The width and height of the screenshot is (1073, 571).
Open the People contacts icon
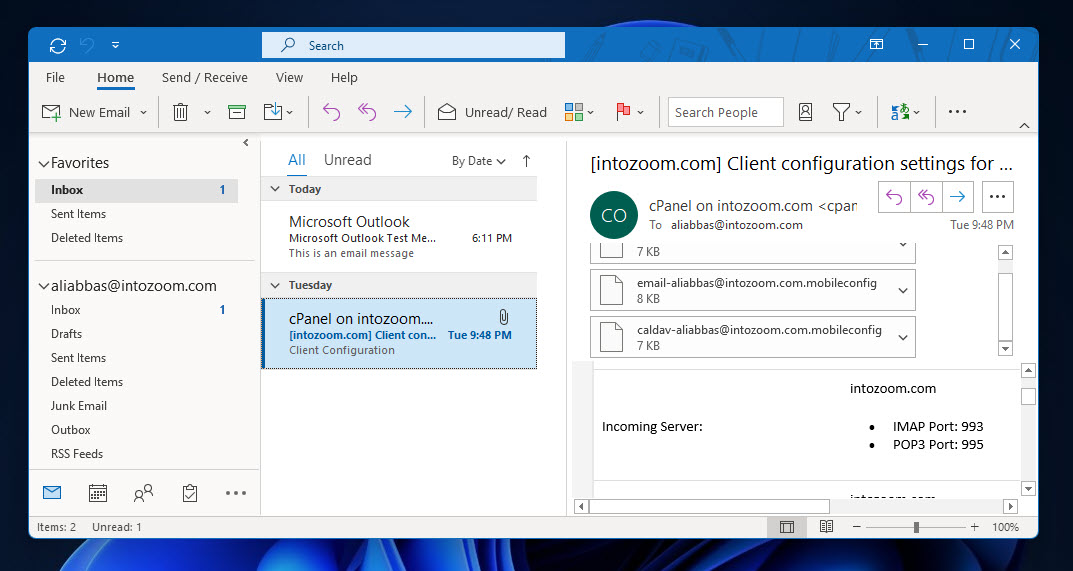click(143, 493)
